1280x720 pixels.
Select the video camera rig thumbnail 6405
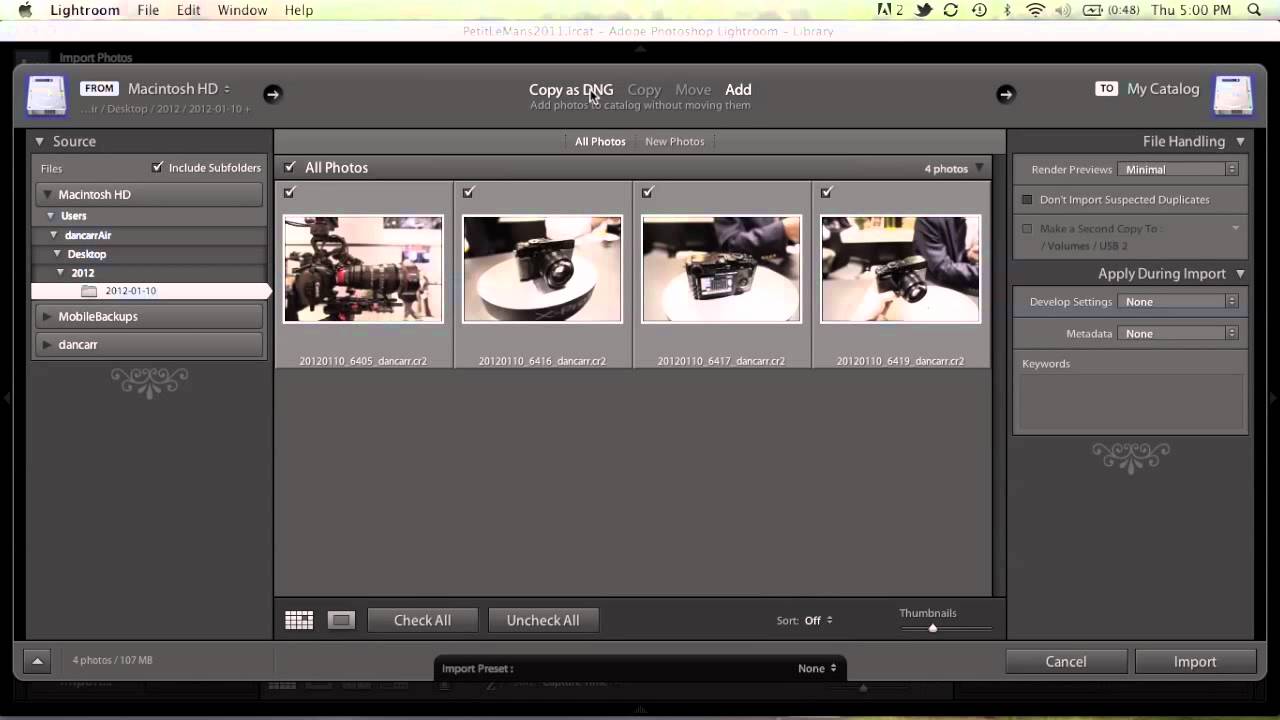pyautogui.click(x=363, y=269)
